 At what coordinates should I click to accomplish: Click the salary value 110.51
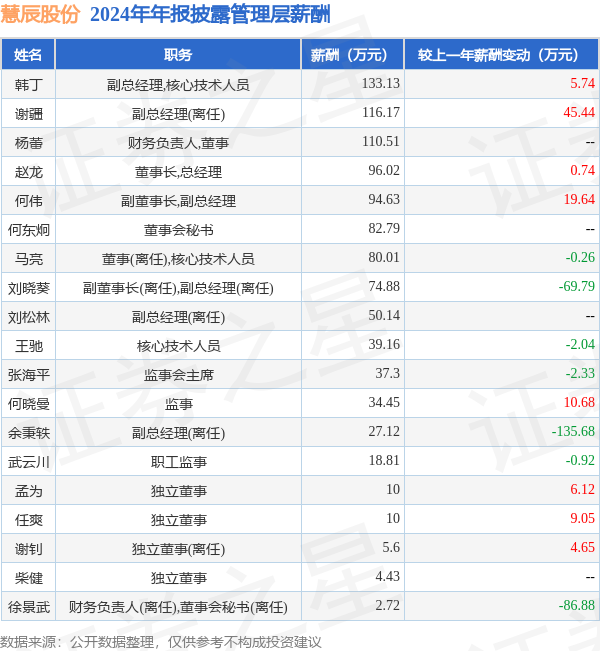381,141
